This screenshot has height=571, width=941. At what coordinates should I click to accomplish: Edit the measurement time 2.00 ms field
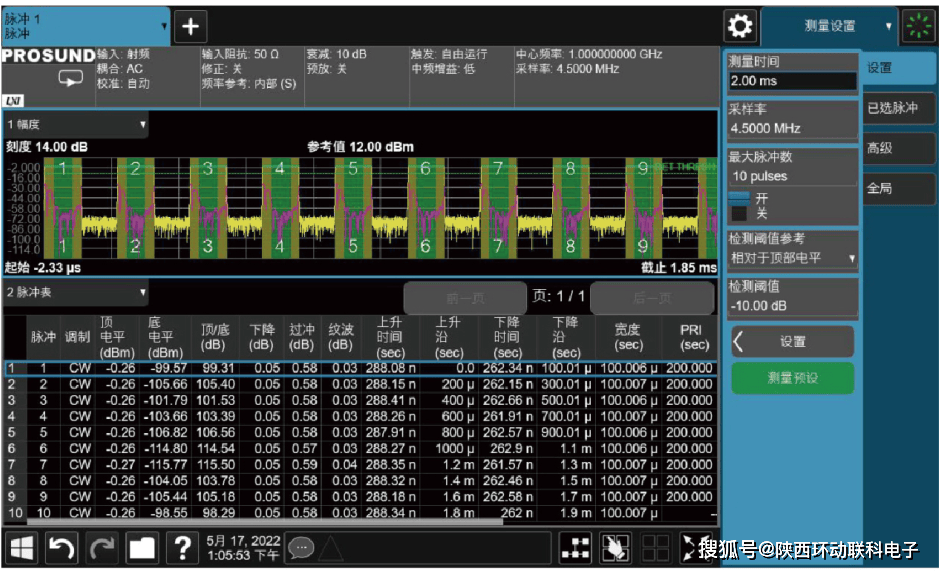[792, 81]
